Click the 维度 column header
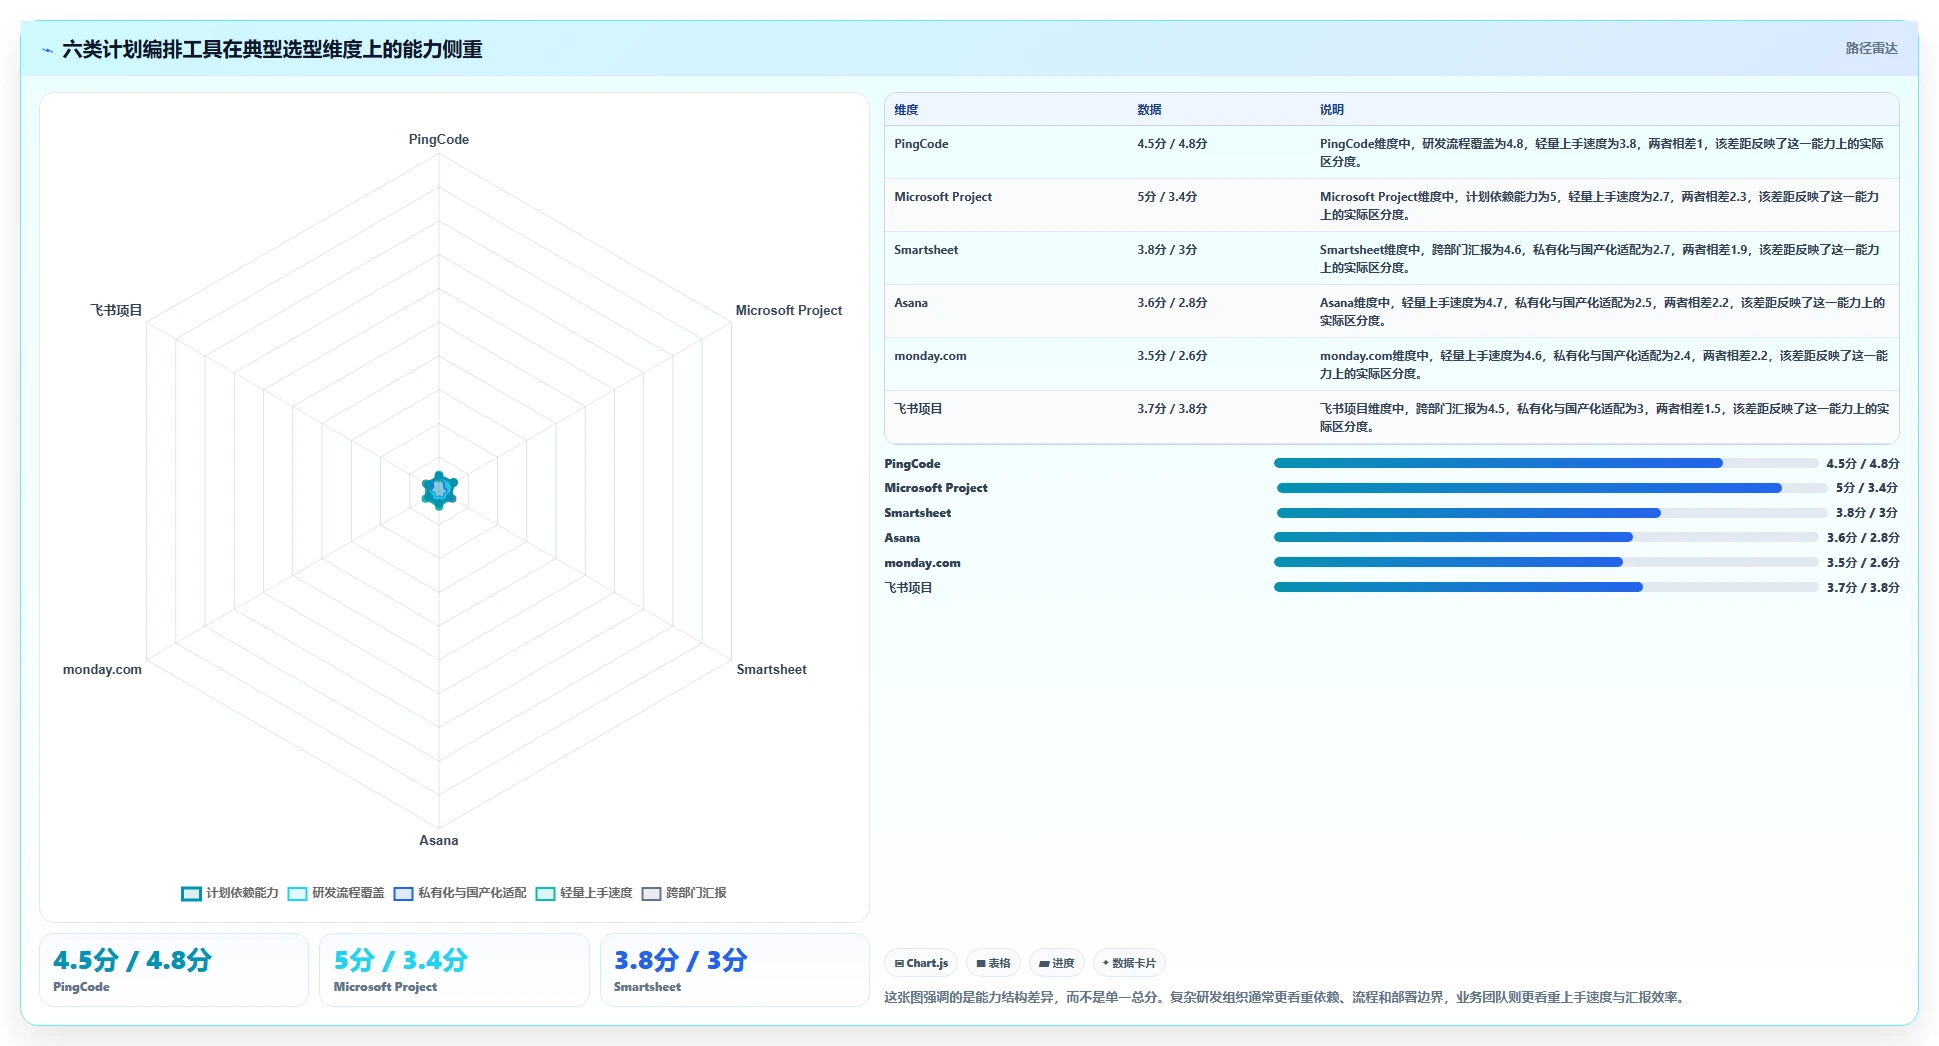The height and width of the screenshot is (1046, 1939). pyautogui.click(x=906, y=110)
